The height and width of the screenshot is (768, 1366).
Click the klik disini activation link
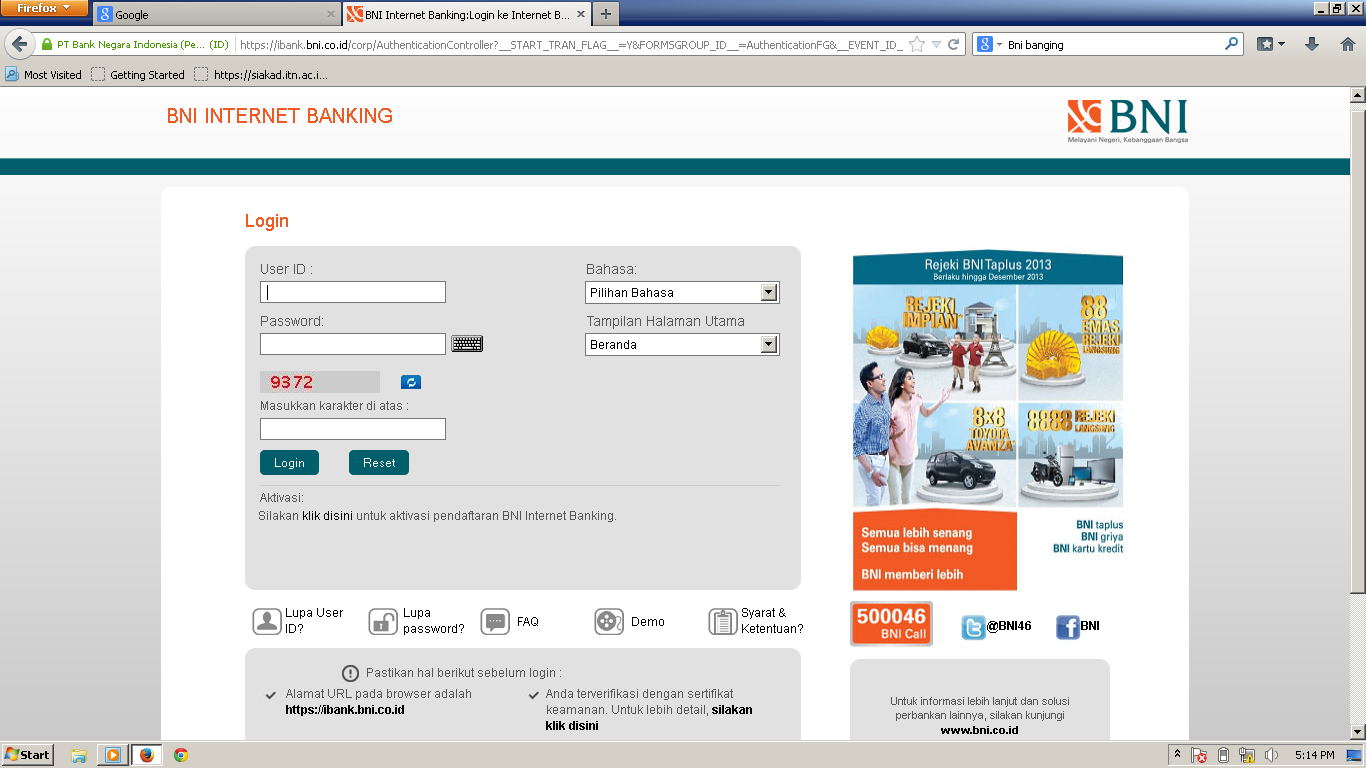327,516
